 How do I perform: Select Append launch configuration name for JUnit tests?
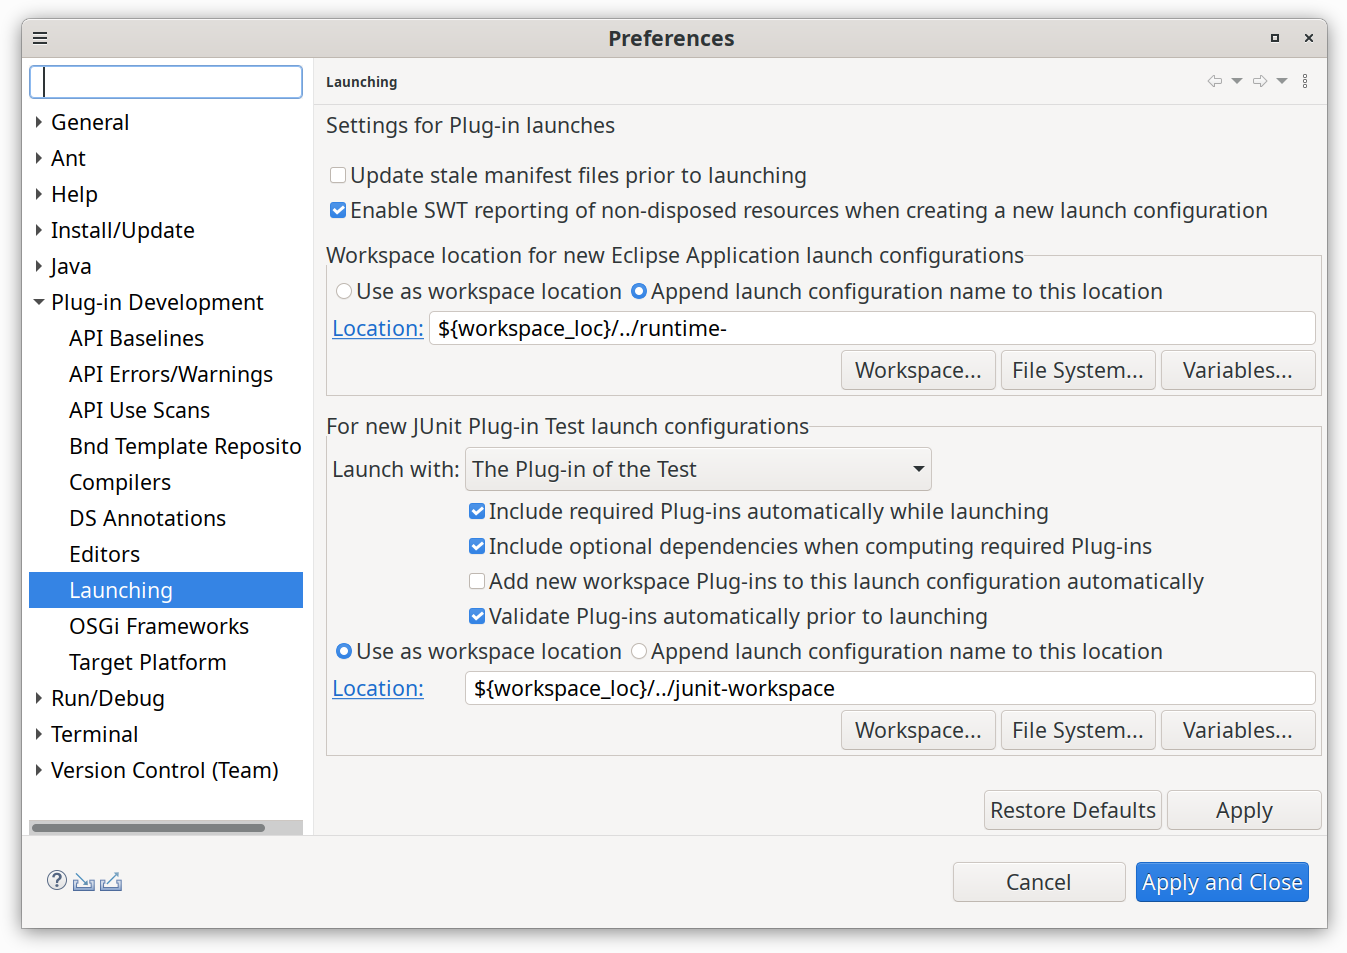(x=639, y=651)
